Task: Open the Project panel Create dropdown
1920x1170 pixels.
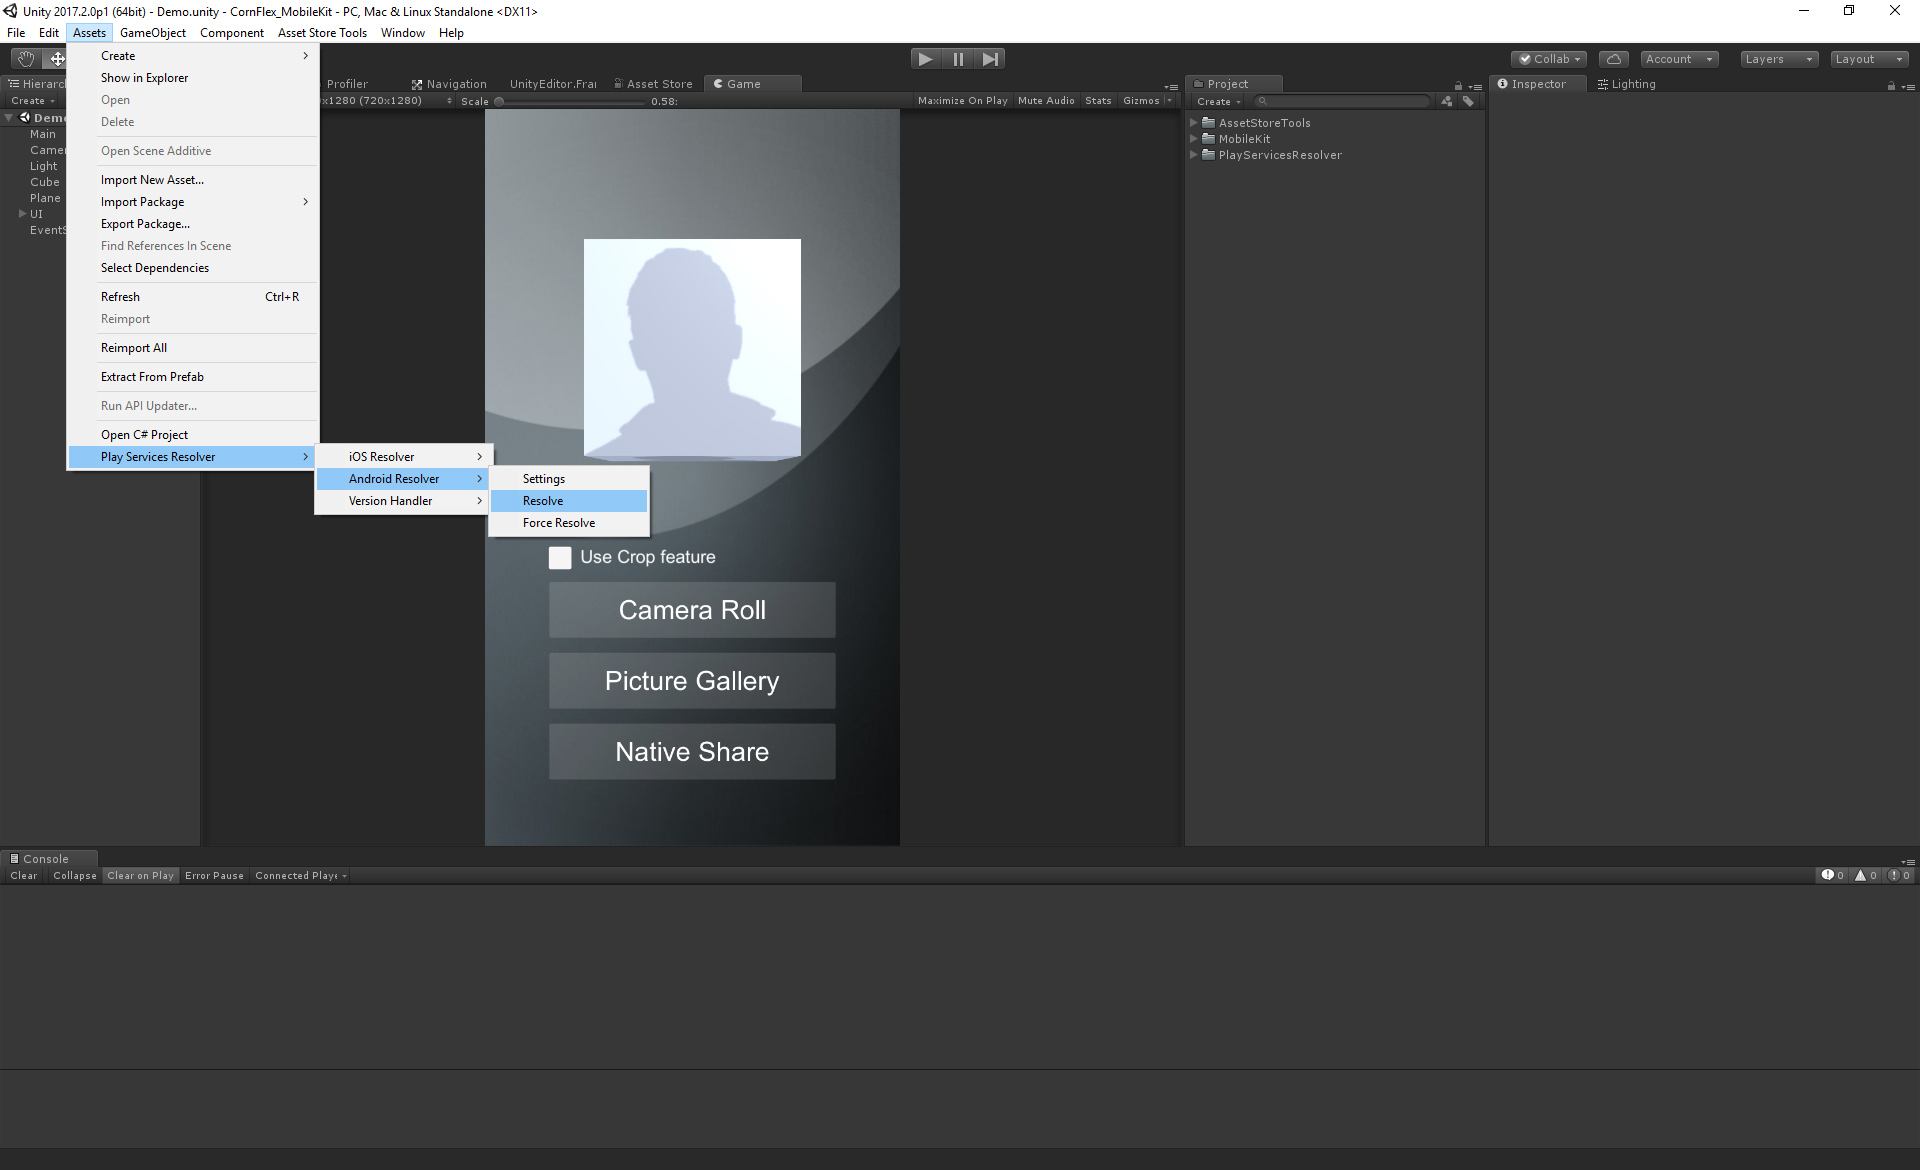Action: pos(1218,102)
